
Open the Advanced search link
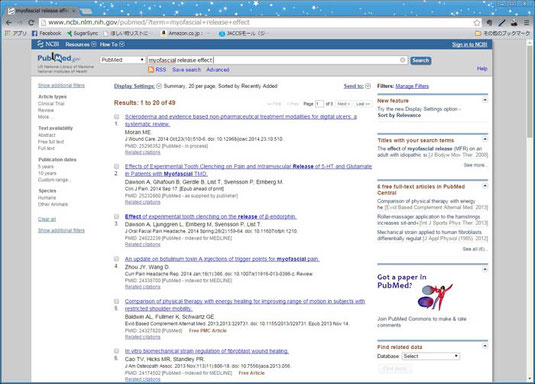tap(218, 70)
